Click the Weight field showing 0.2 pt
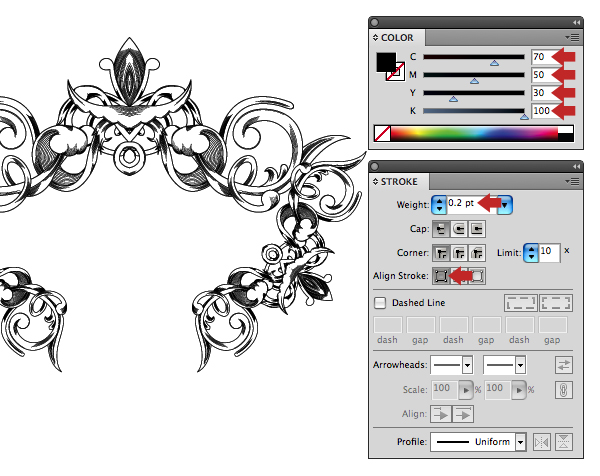 pyautogui.click(x=472, y=205)
